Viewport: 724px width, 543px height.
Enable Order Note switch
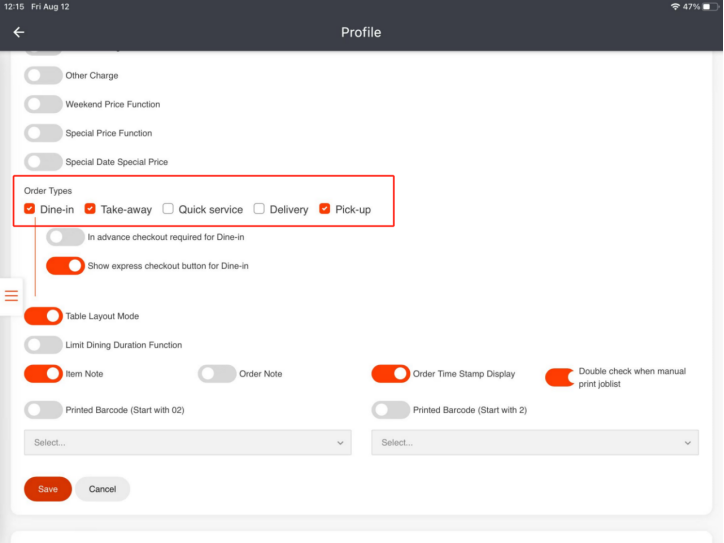(x=217, y=374)
